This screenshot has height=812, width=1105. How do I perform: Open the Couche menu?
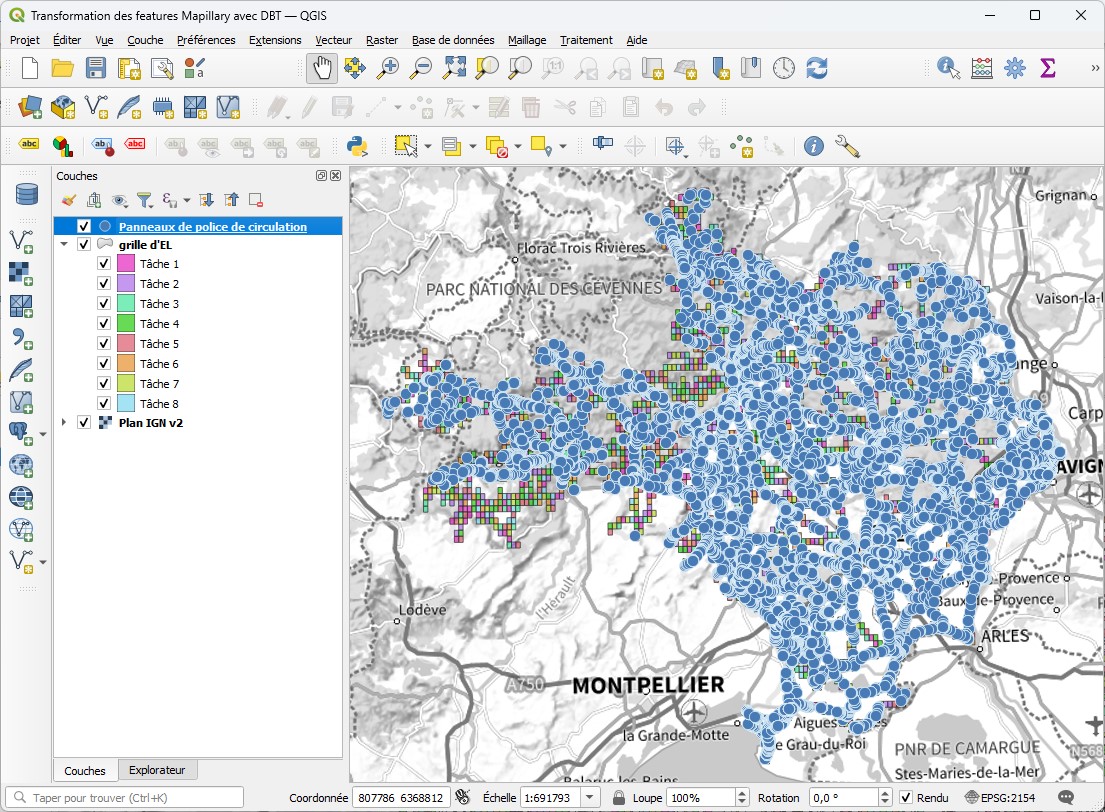tap(145, 40)
